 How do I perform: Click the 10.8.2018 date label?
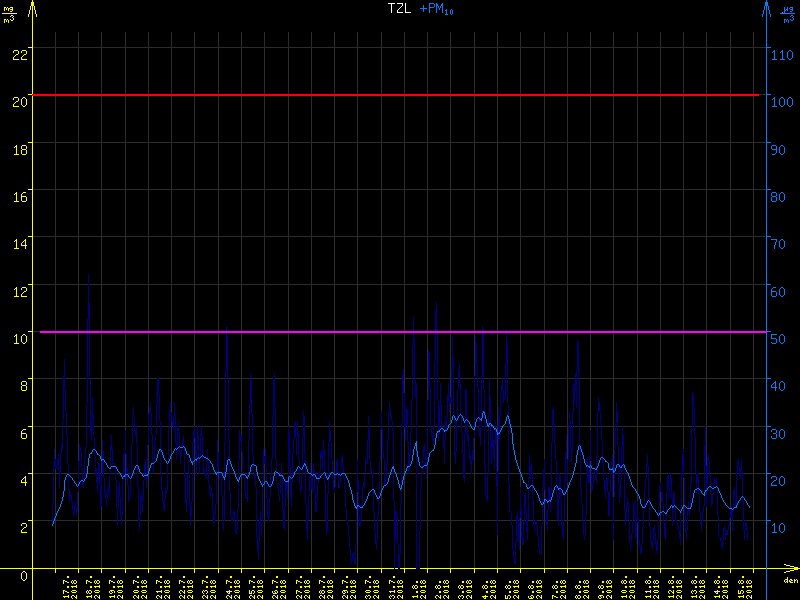[x=630, y=587]
